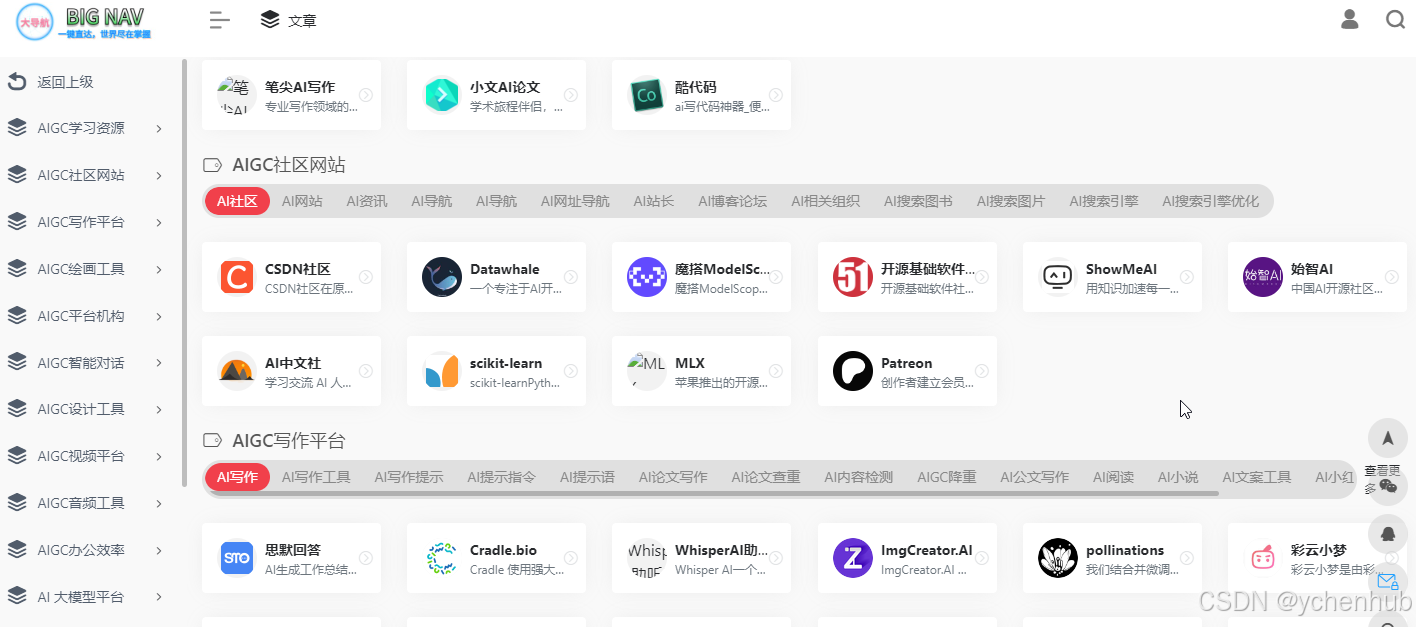Open the 思默回答 STO icon
1416x627 pixels.
[x=237, y=558]
